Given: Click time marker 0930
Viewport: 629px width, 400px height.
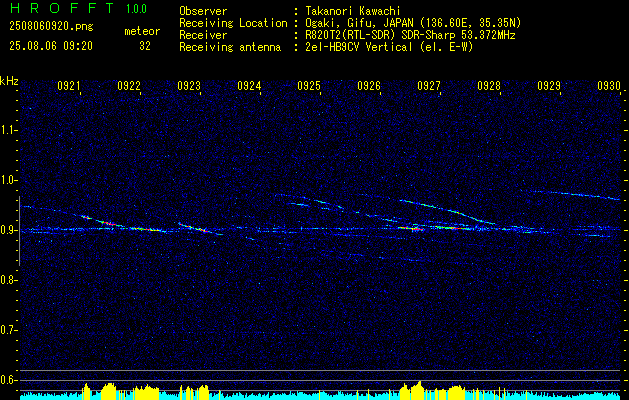Looking at the screenshot, I should (x=609, y=85).
